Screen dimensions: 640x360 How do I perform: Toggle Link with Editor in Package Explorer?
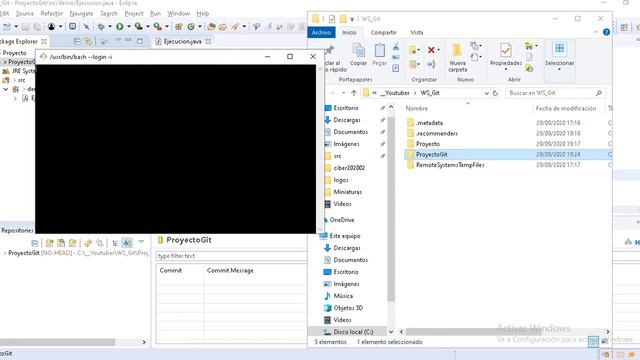pyautogui.click(x=88, y=41)
